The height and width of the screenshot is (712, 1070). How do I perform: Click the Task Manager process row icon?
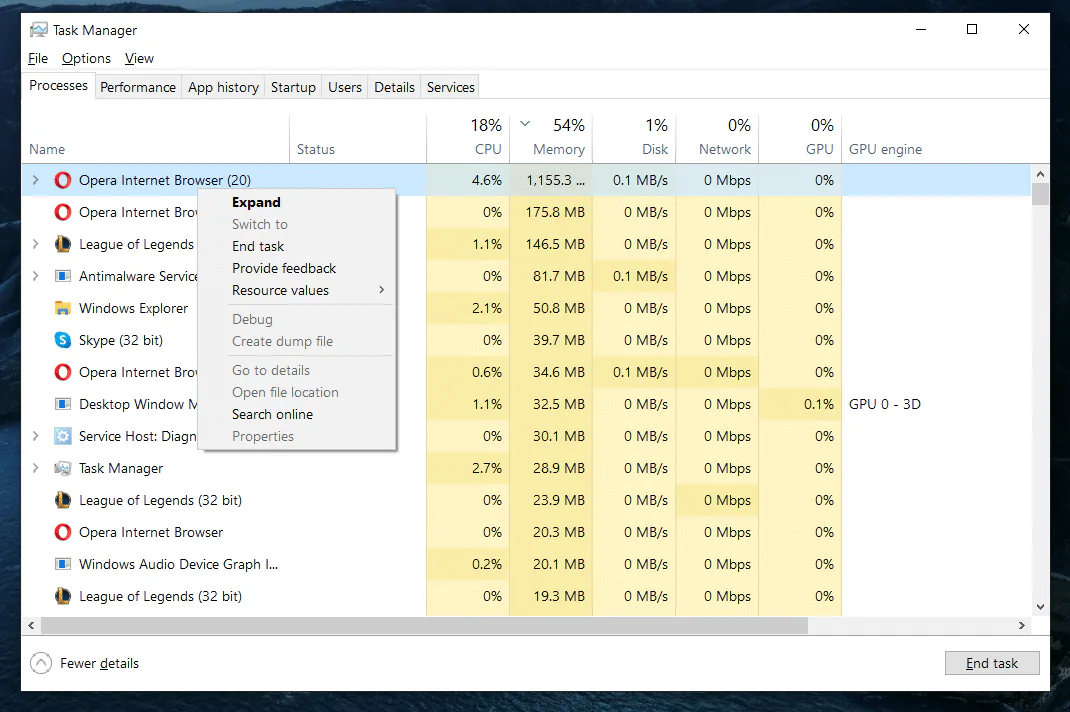pyautogui.click(x=63, y=468)
